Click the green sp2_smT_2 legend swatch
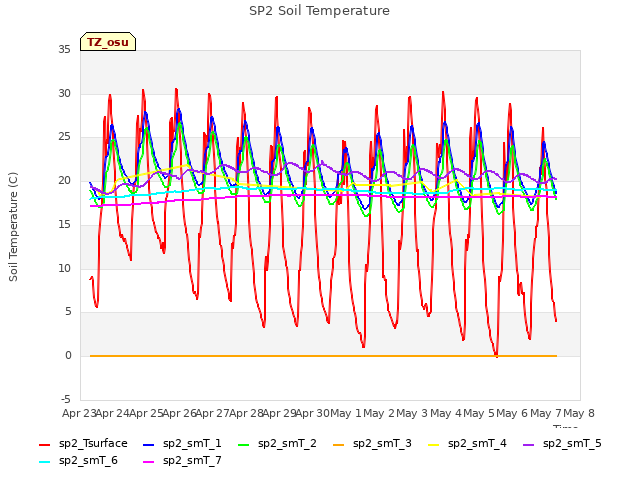This screenshot has width=640, height=480. (244, 444)
